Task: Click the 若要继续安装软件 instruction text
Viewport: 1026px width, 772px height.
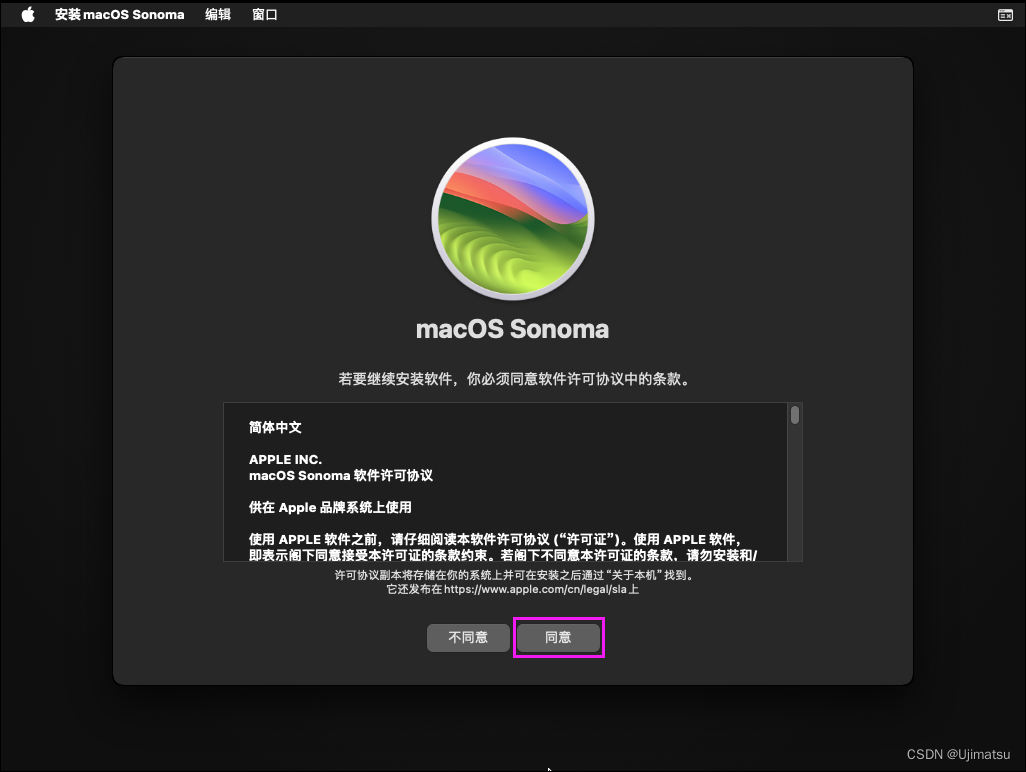Action: tap(514, 379)
